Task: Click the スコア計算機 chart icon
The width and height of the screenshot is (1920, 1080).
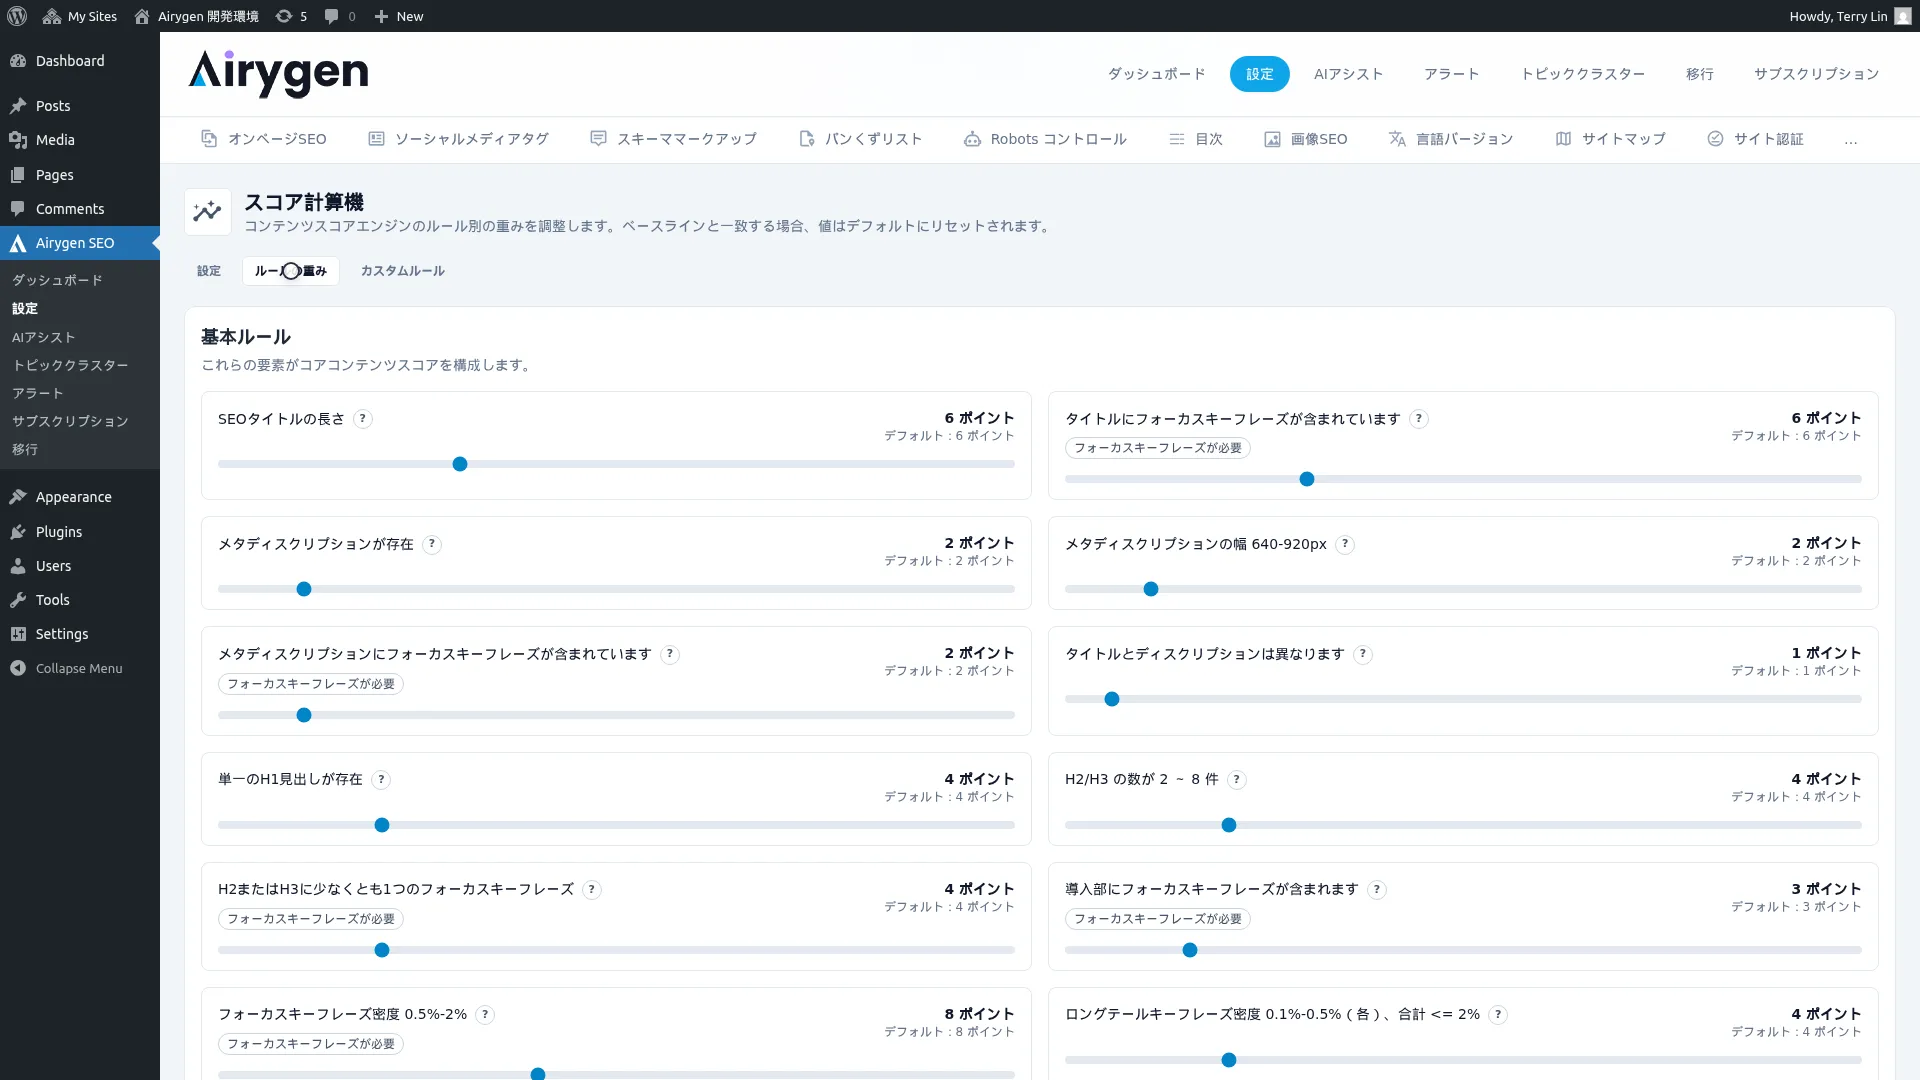Action: point(208,212)
